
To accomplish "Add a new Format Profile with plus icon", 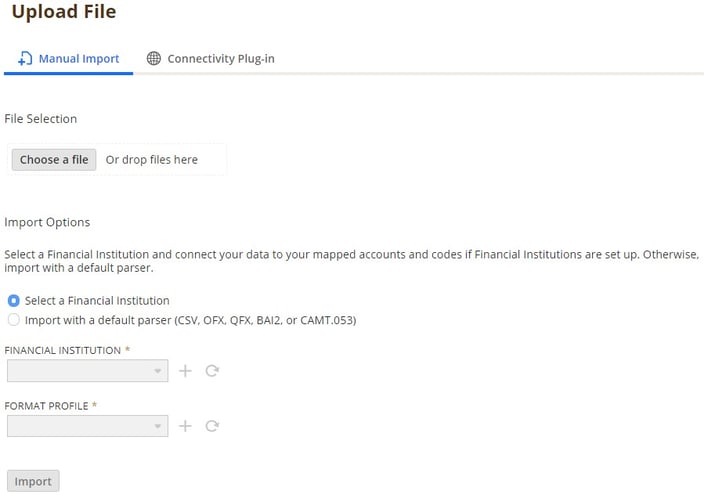I will click(x=185, y=426).
